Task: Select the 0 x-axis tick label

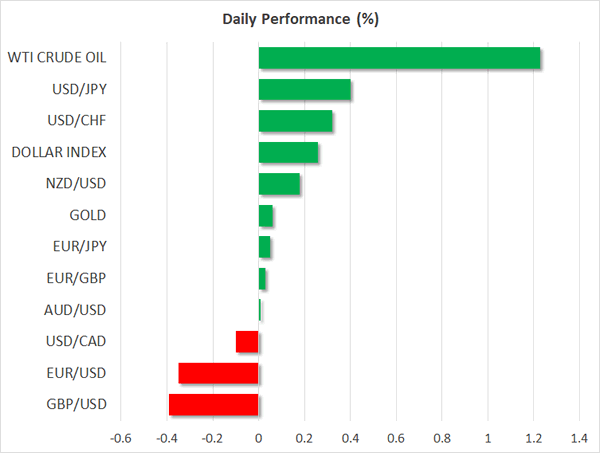Action: 259,438
